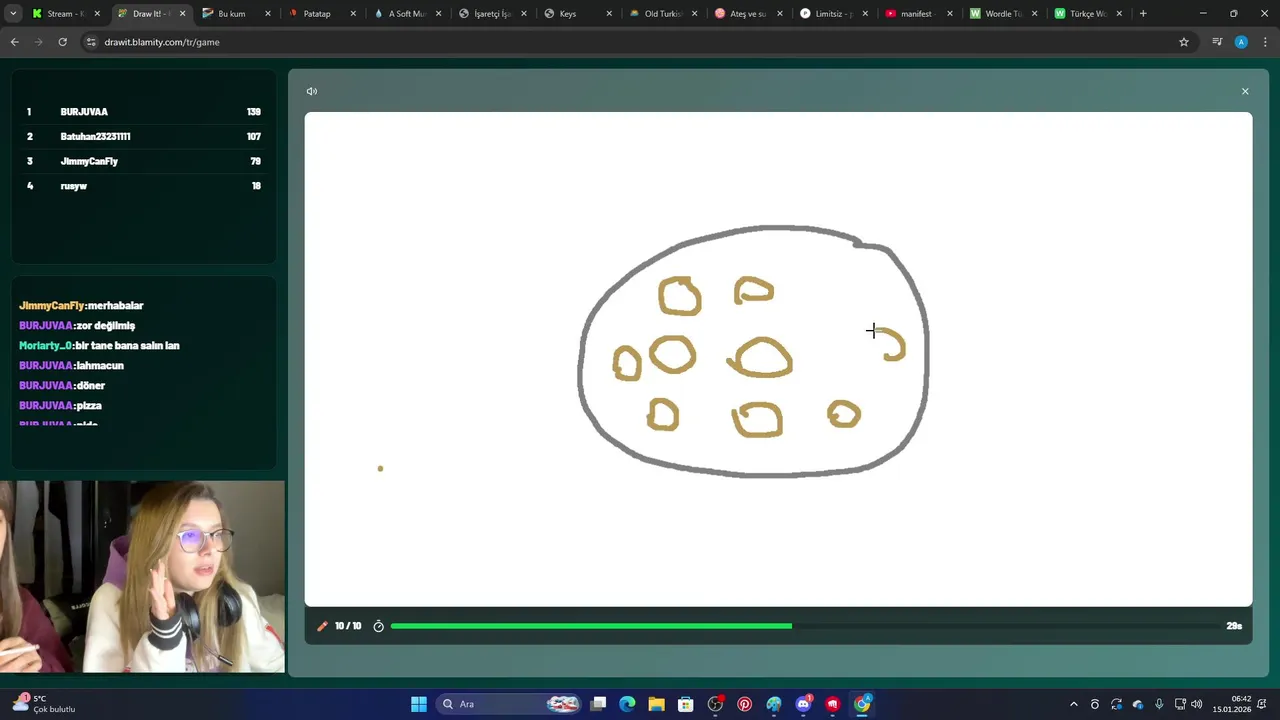Image resolution: width=1280 pixels, height=720 pixels.
Task: View site information icon in address bar
Action: 91,42
